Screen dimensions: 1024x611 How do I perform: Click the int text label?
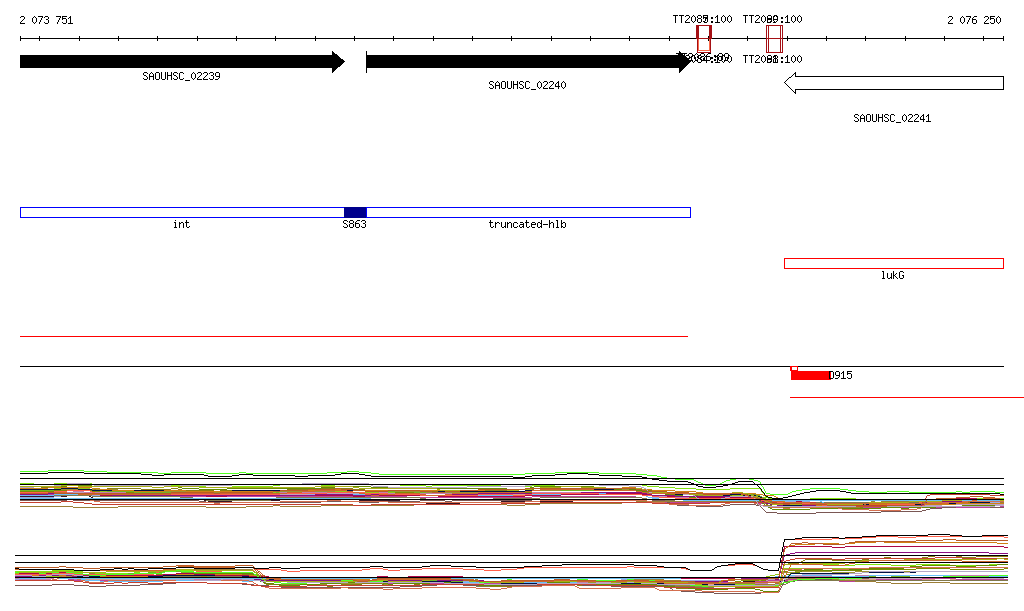coord(181,224)
